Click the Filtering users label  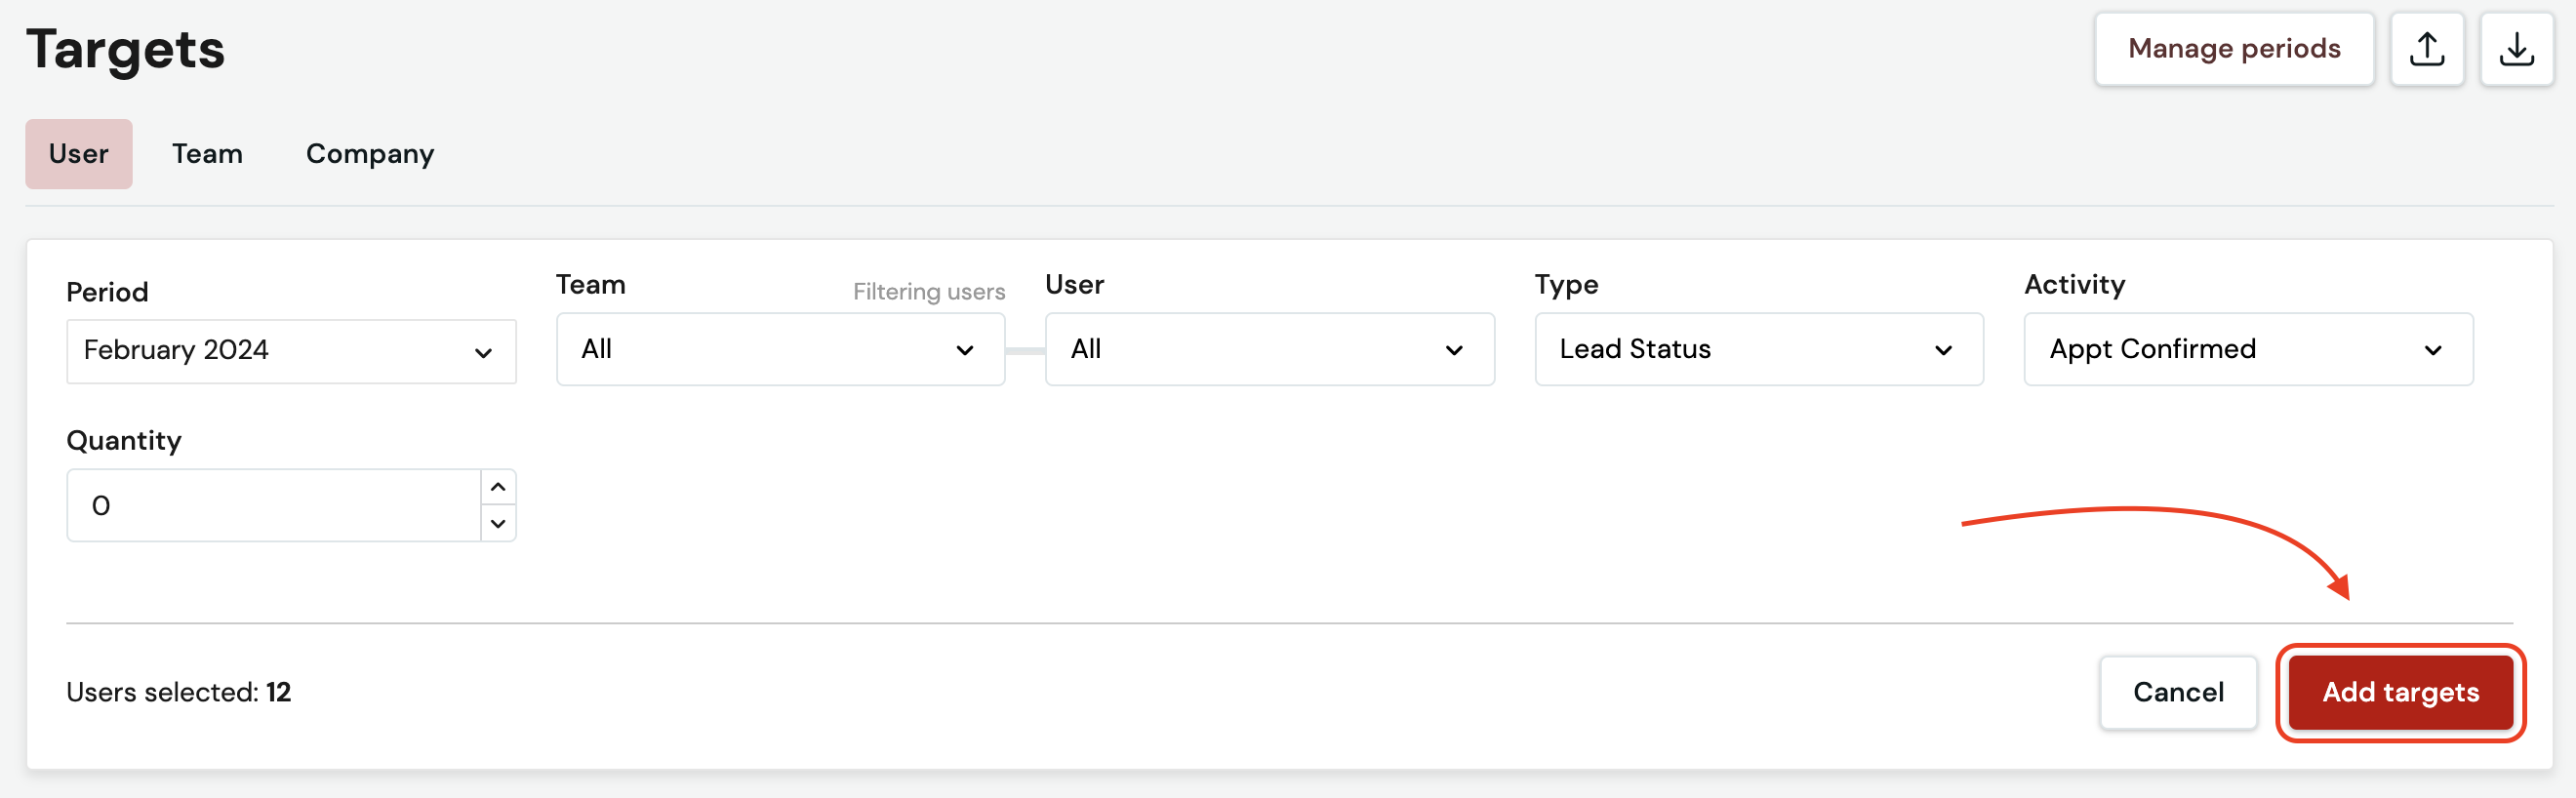928,292
